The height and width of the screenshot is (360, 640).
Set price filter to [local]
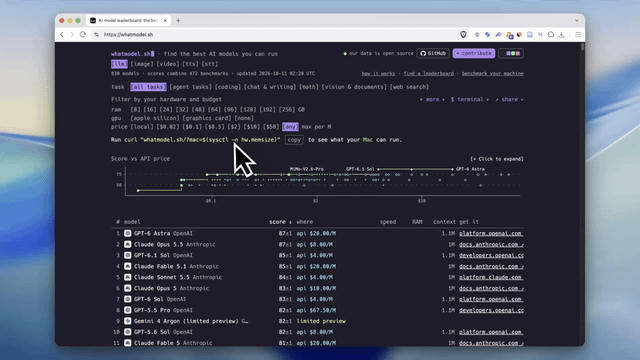pyautogui.click(x=142, y=127)
